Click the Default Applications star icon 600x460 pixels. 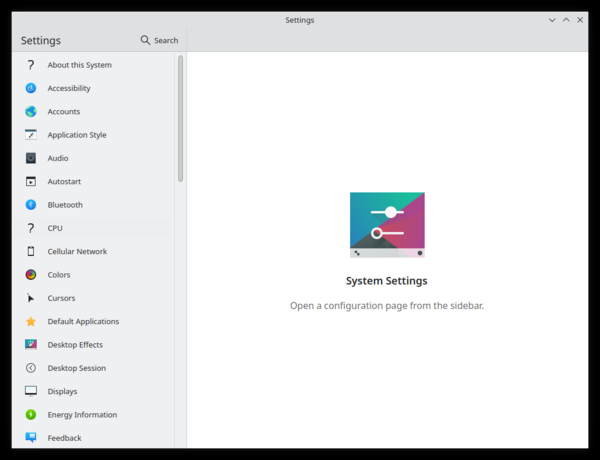[x=31, y=322]
